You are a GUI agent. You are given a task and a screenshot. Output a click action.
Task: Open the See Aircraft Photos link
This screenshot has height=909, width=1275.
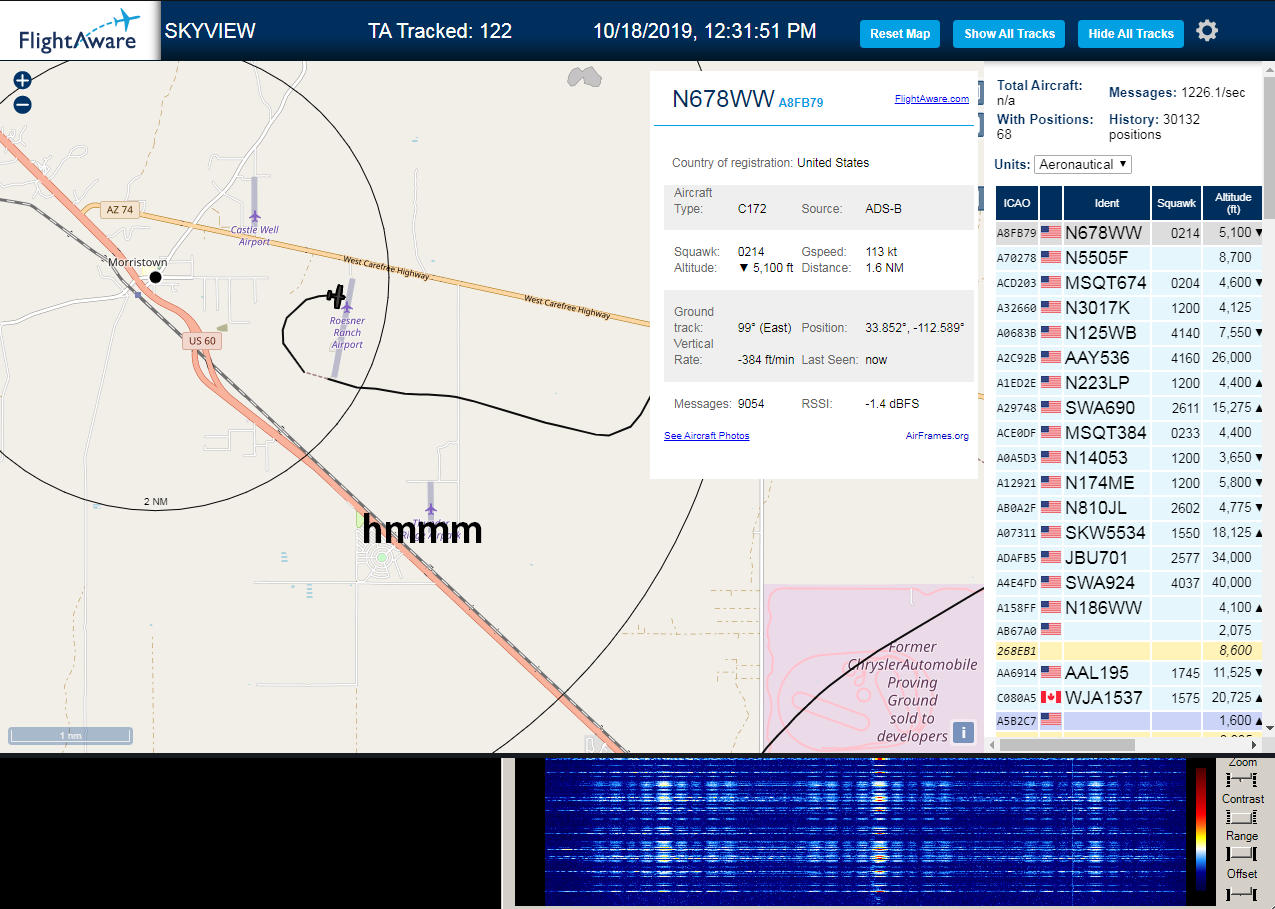click(706, 436)
